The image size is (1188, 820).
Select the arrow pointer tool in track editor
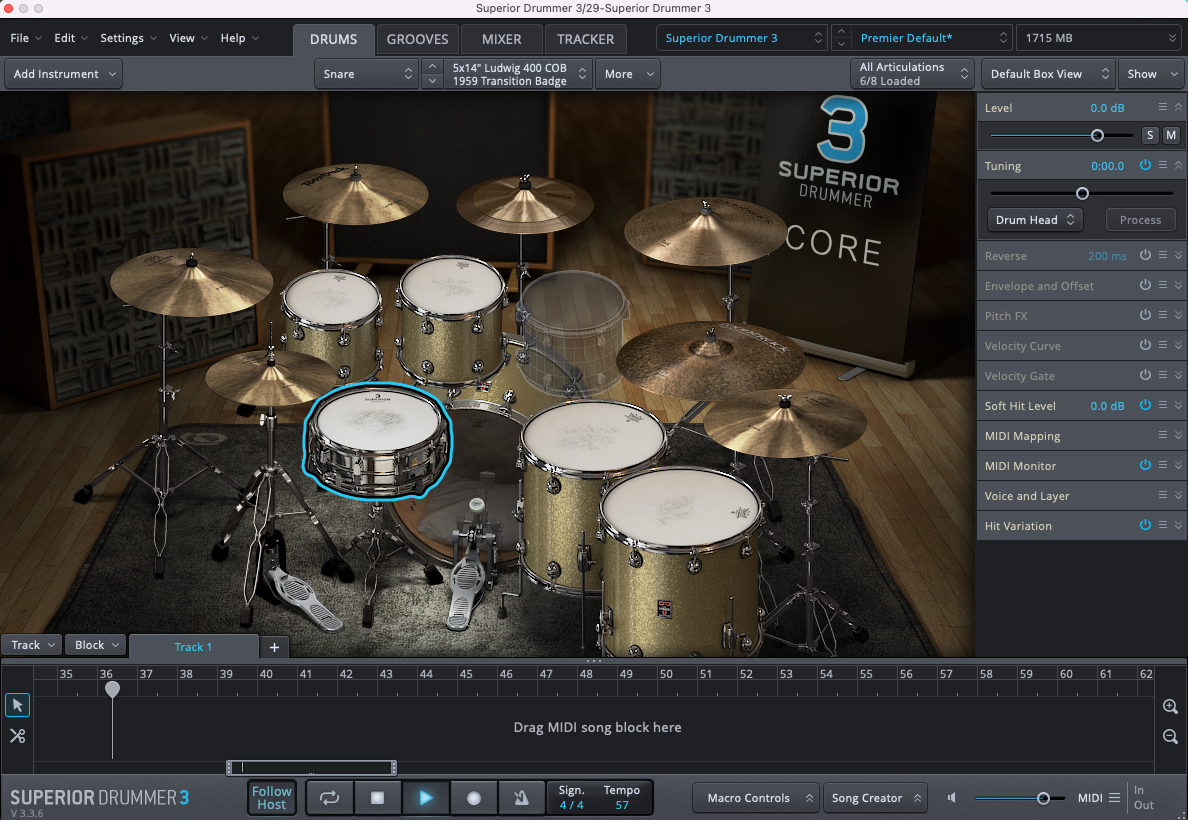[x=17, y=706]
